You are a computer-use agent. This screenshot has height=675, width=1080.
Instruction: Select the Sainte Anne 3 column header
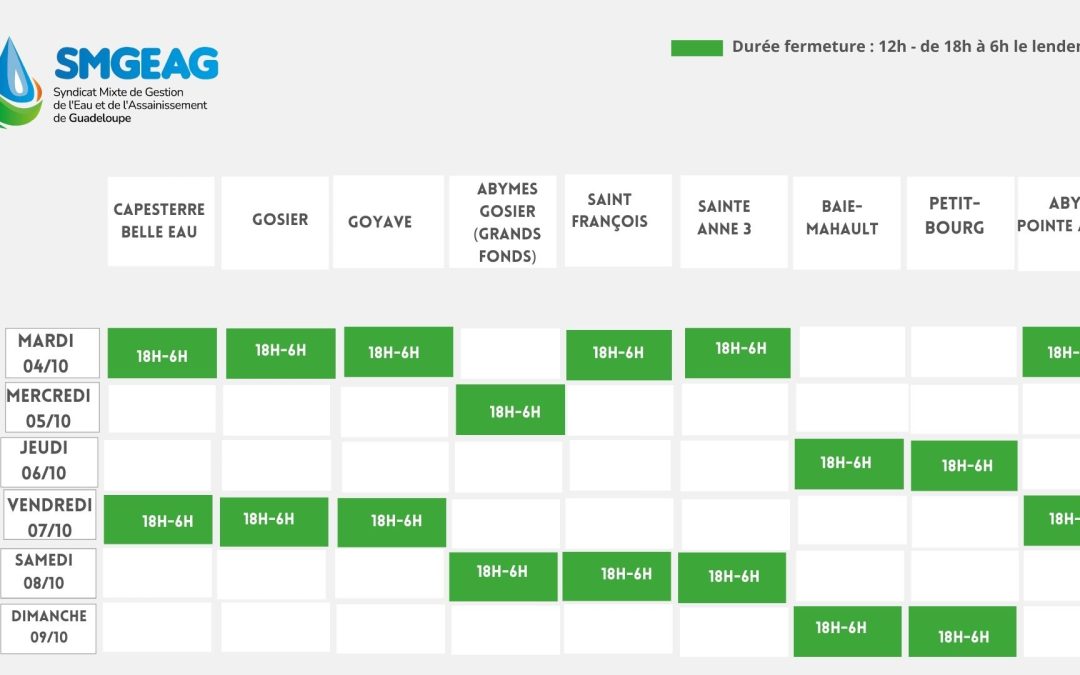point(733,221)
